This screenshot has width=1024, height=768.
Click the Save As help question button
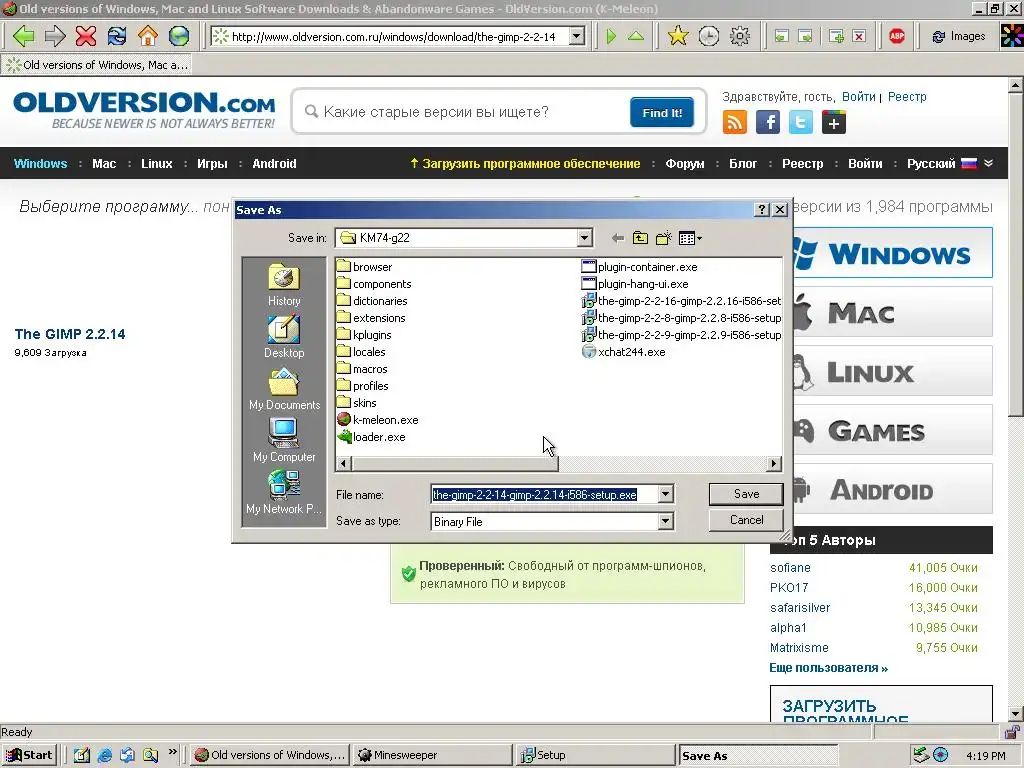761,210
